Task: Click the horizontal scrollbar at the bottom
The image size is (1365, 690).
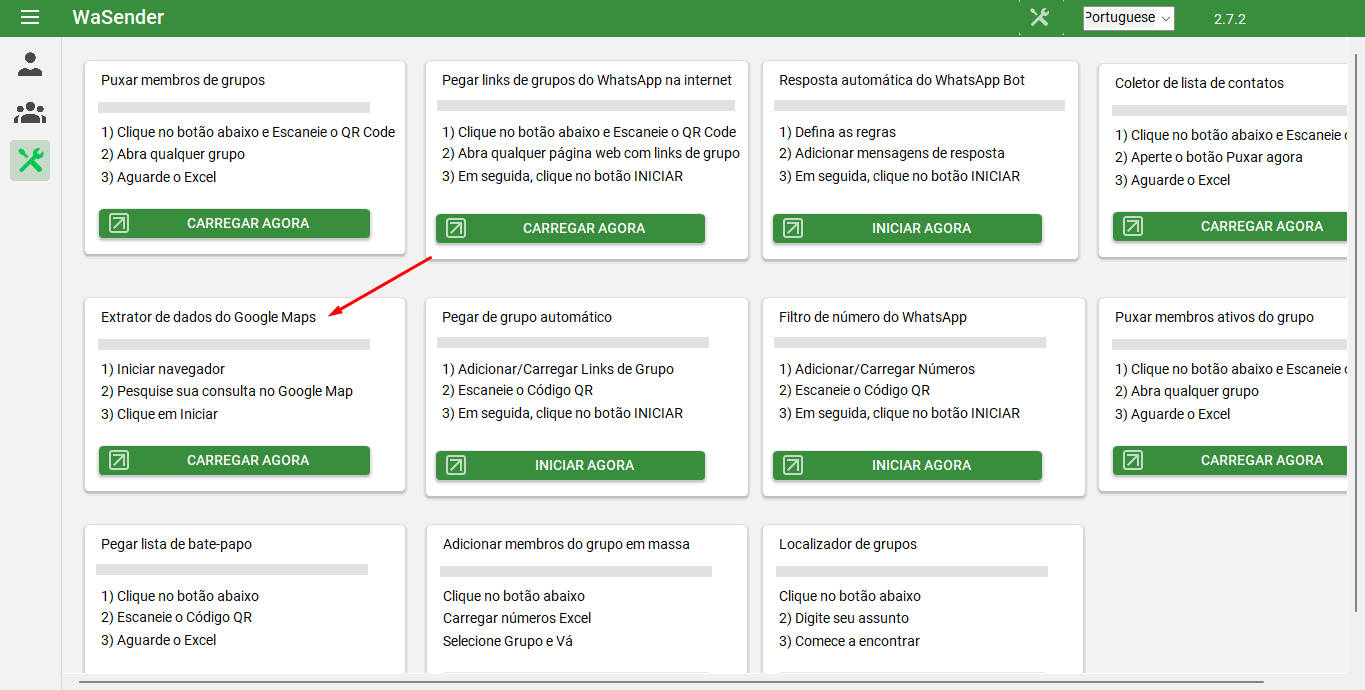Action: pos(670,682)
